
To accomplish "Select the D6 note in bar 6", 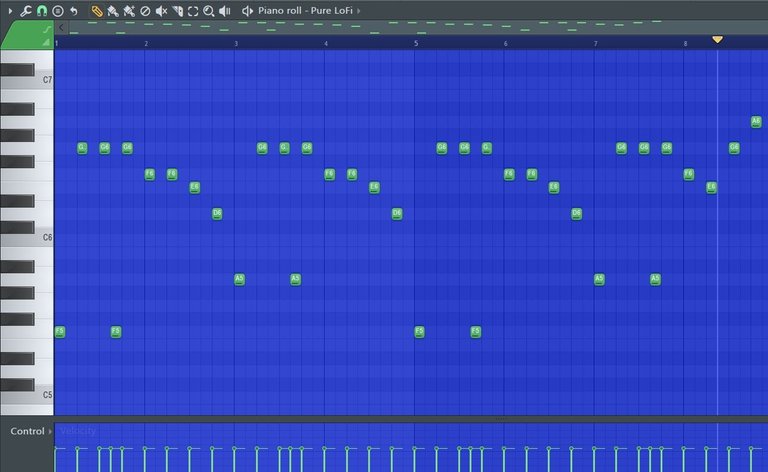I will click(x=576, y=213).
